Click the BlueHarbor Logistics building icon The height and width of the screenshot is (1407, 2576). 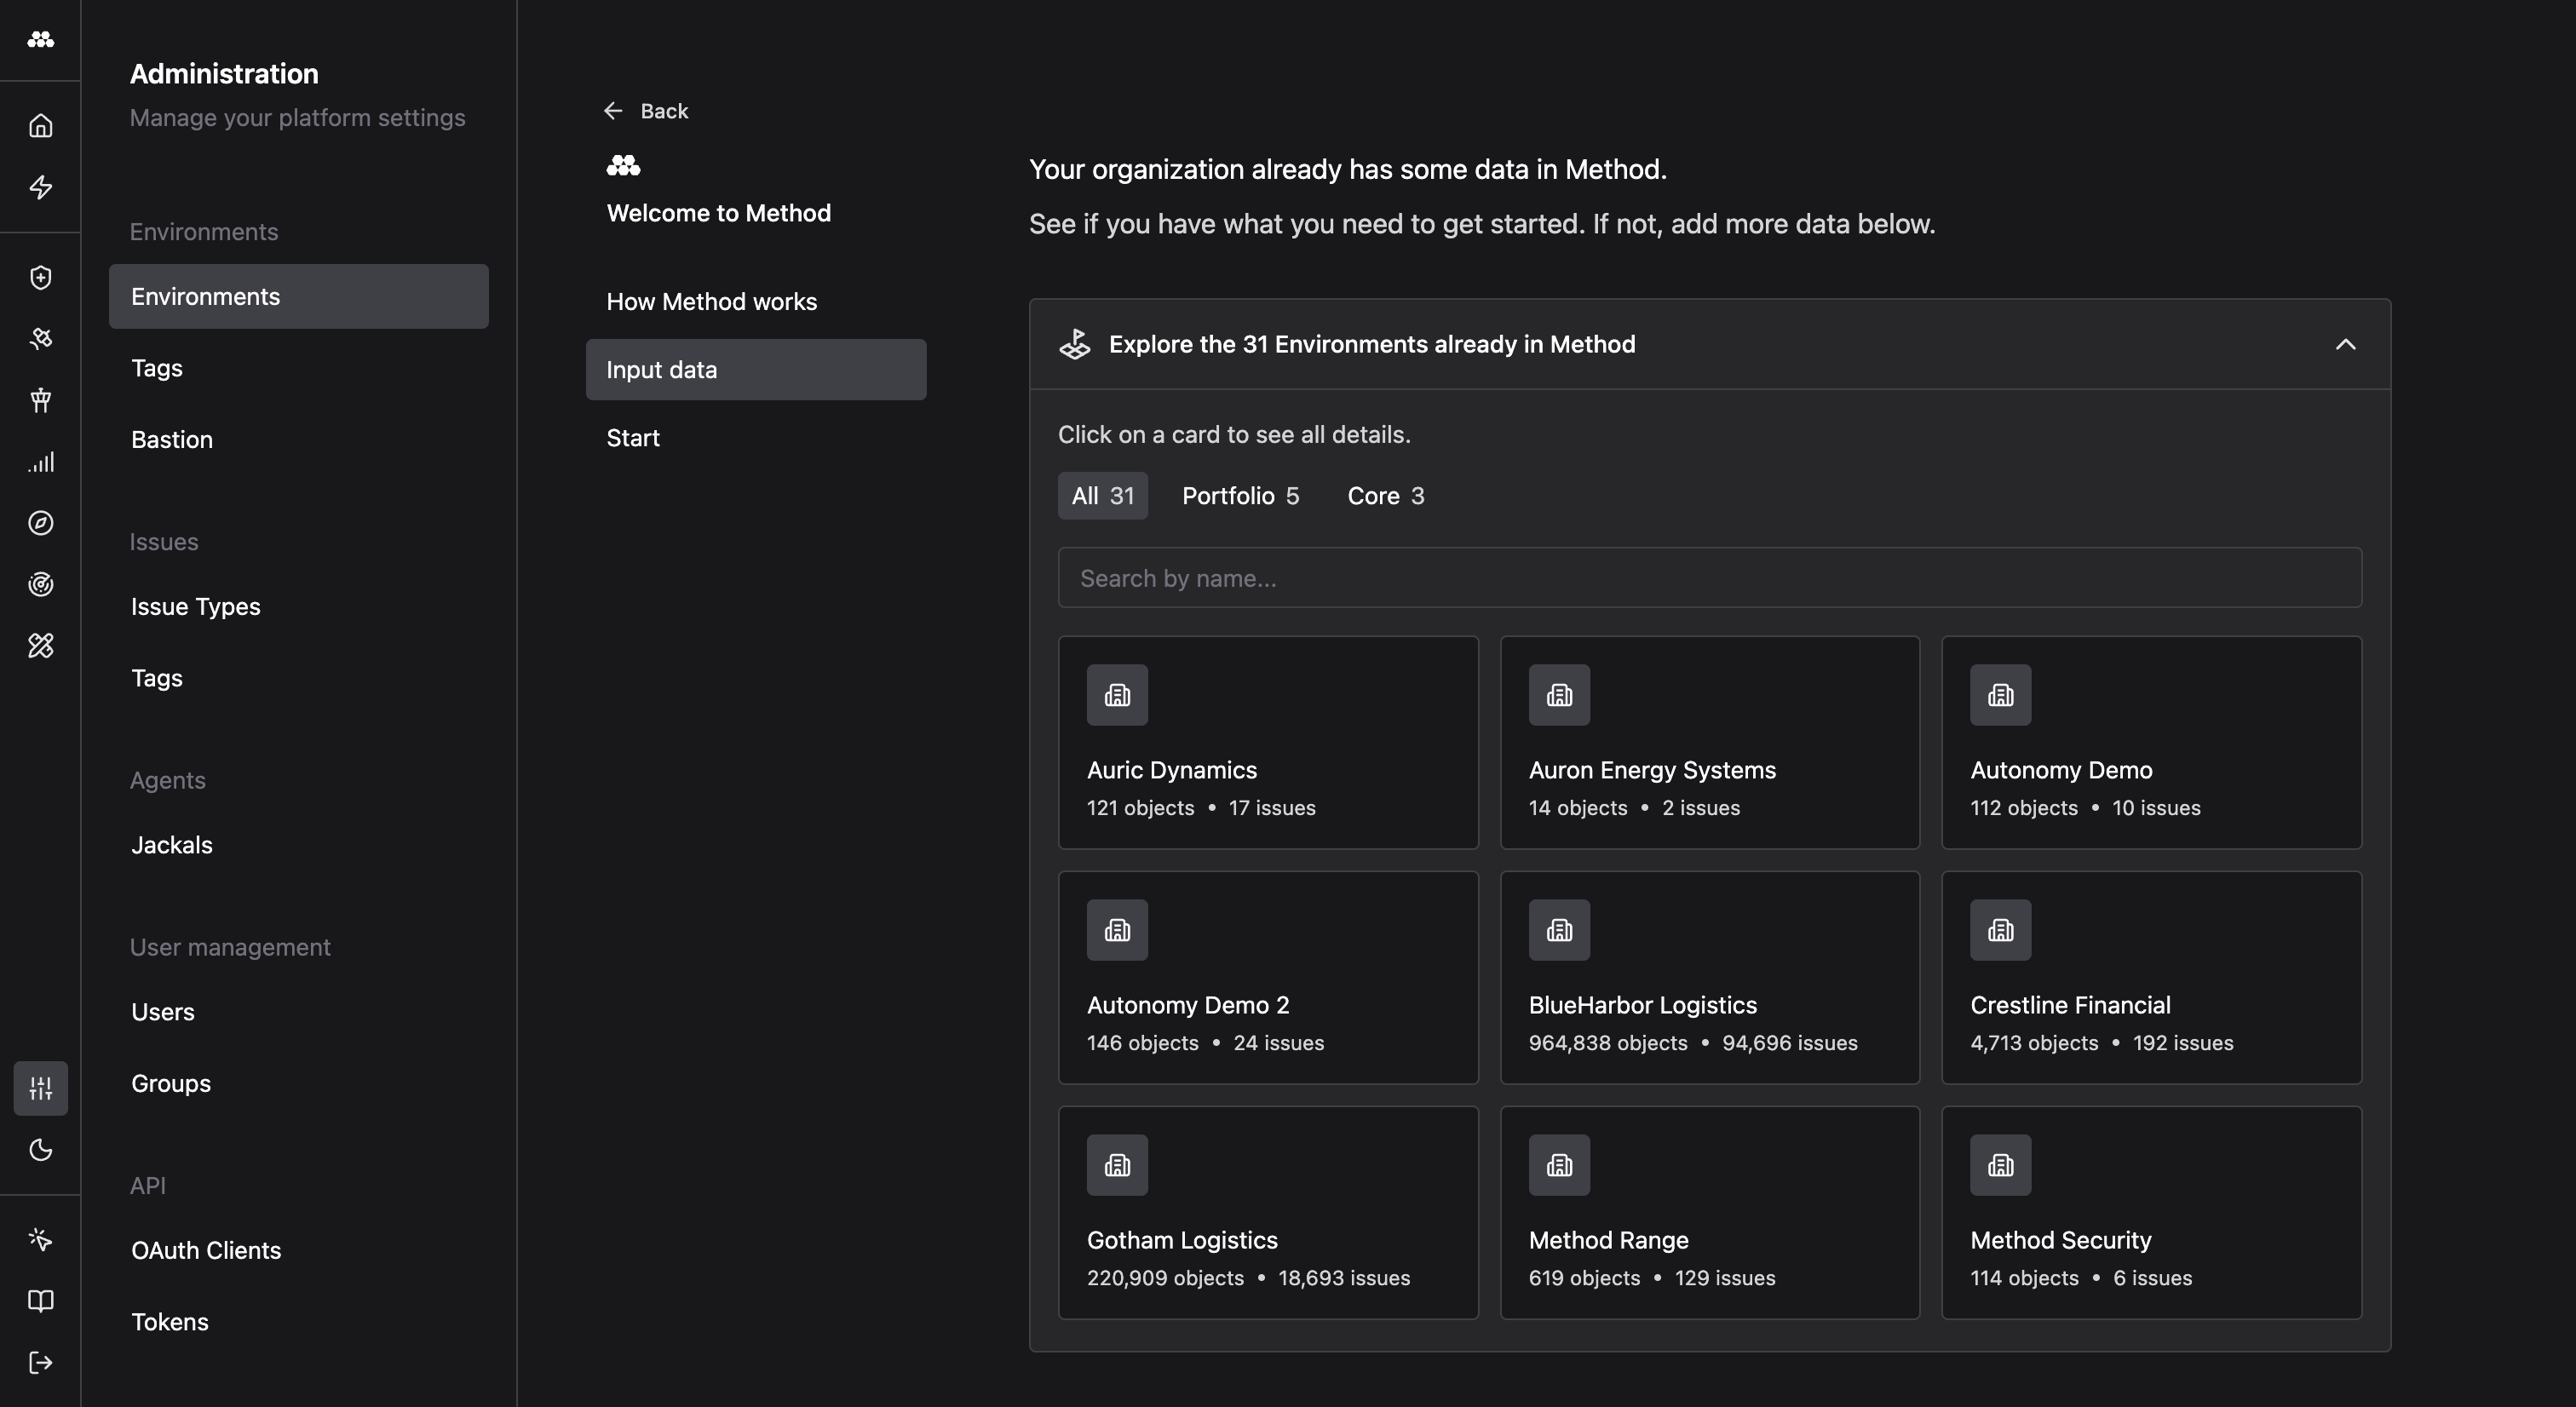pyautogui.click(x=1559, y=930)
